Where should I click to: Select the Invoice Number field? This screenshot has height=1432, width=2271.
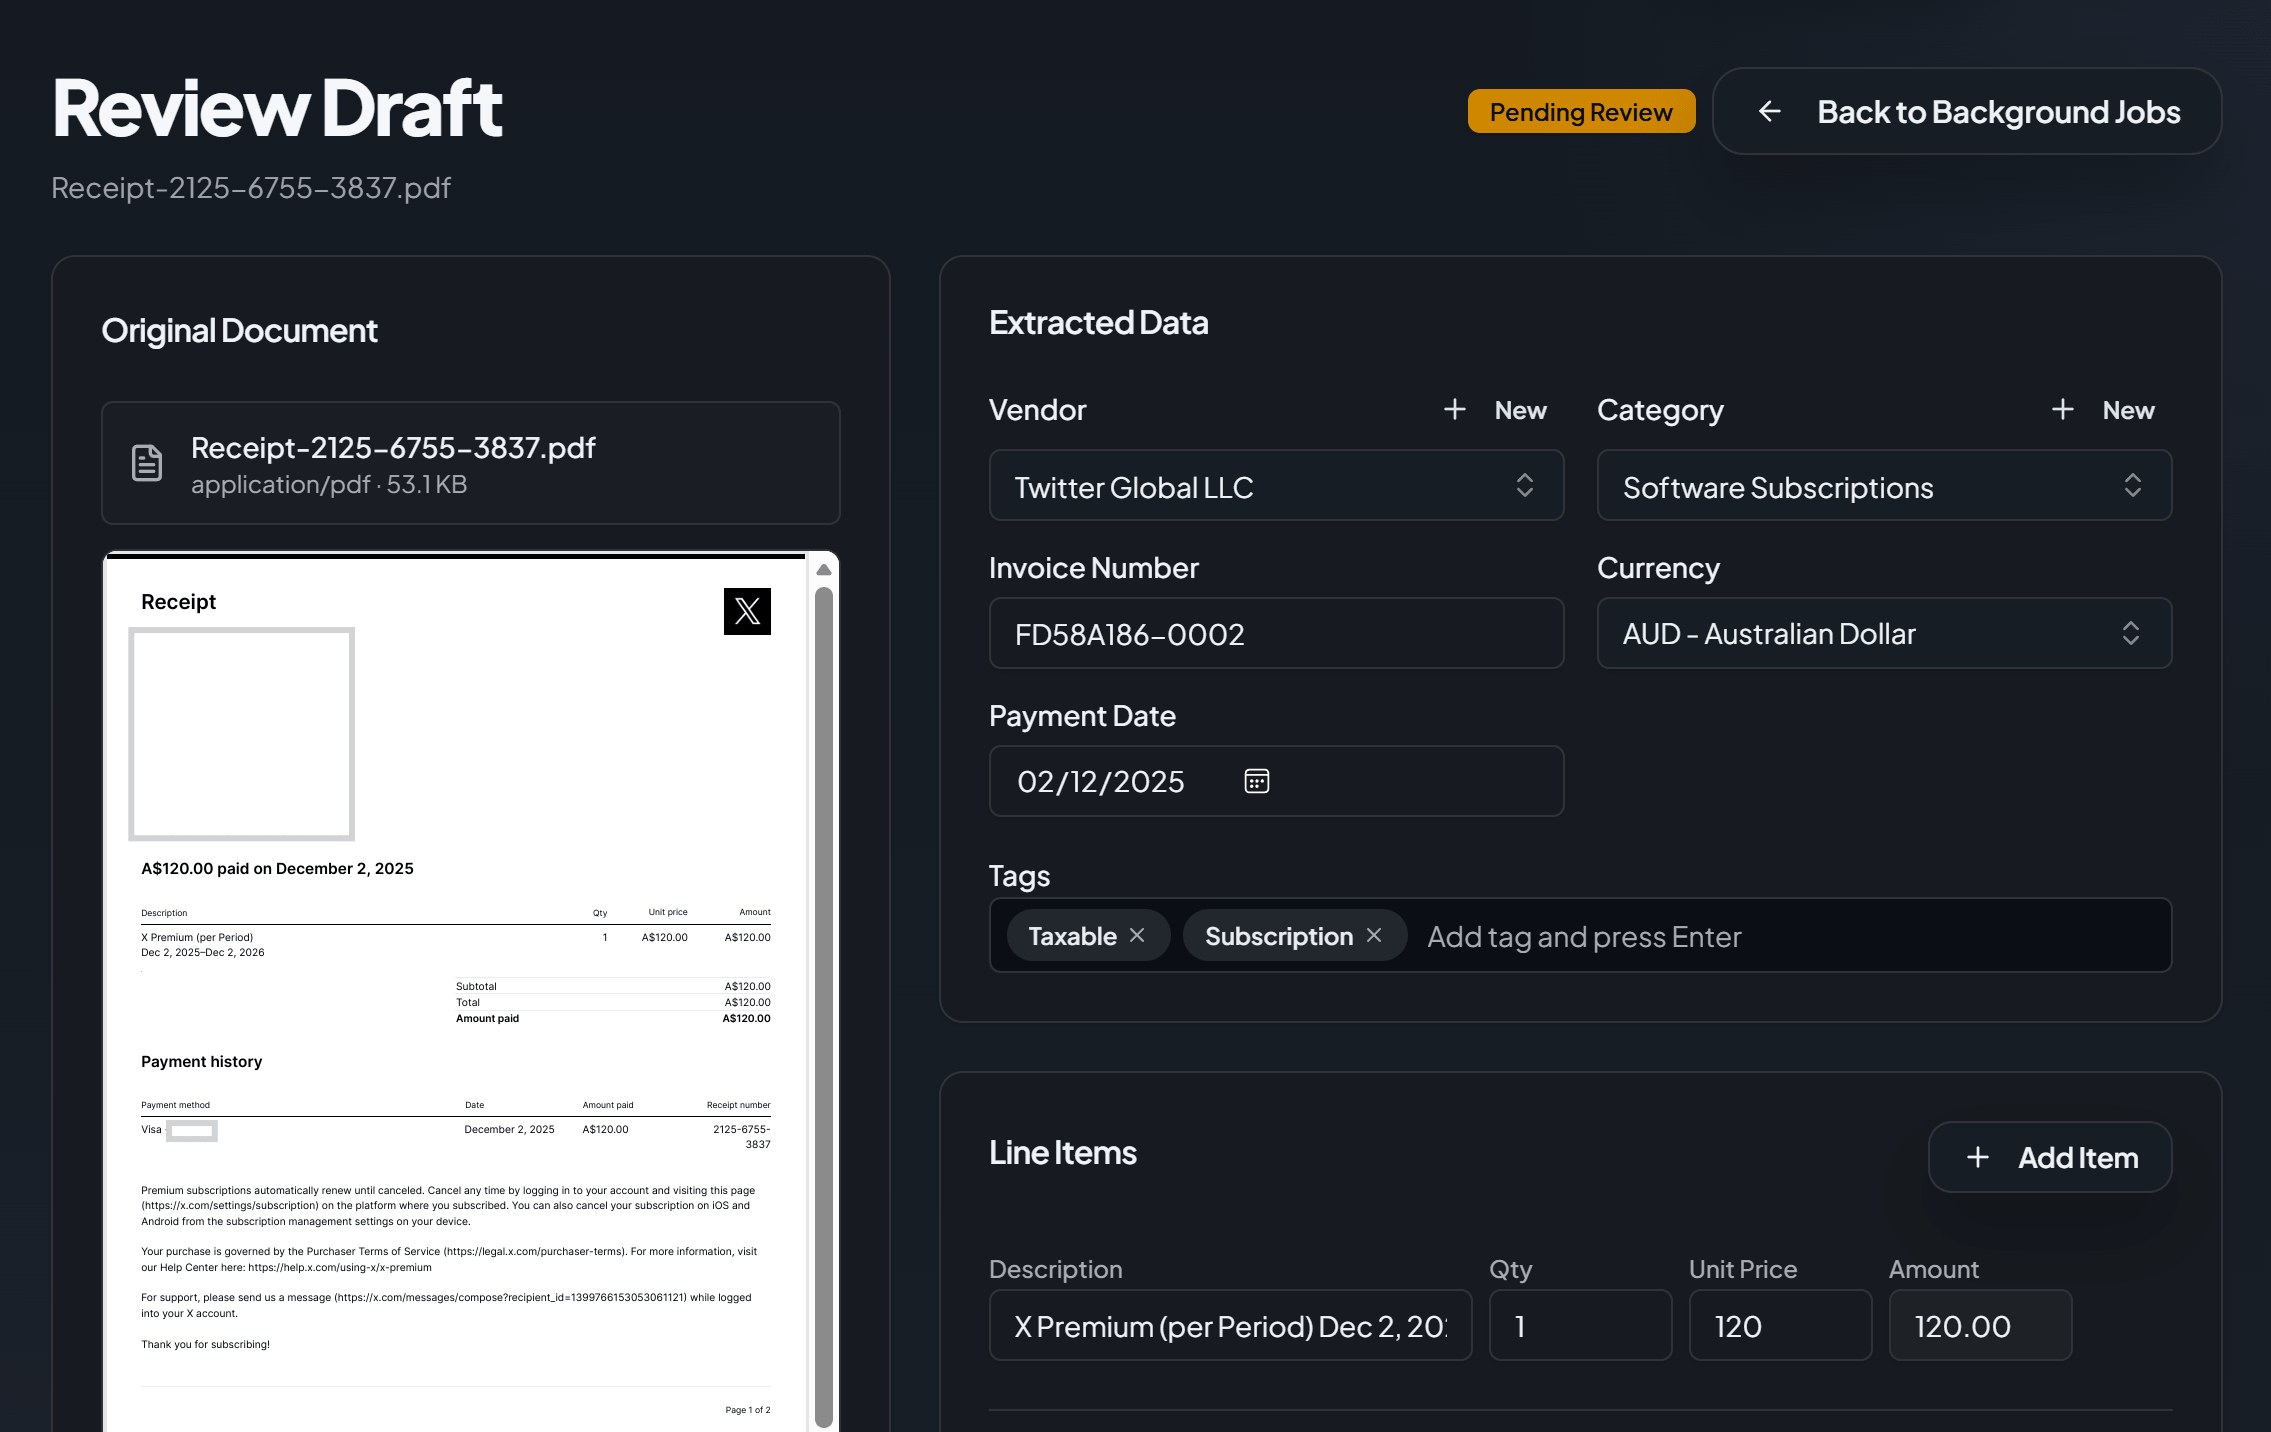point(1276,633)
